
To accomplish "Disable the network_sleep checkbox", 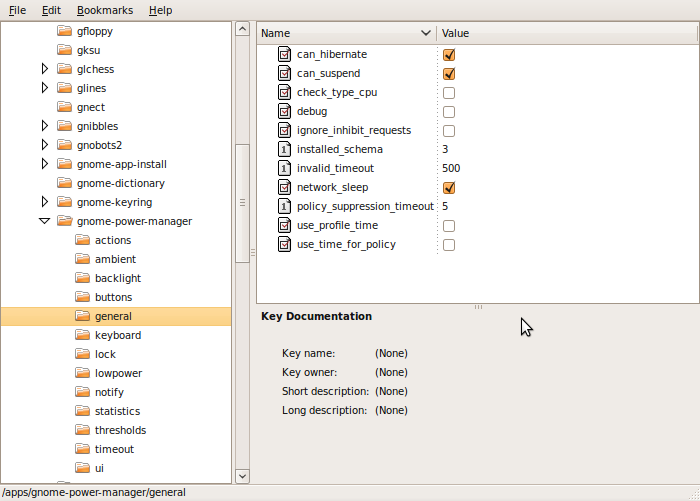I will pos(449,188).
